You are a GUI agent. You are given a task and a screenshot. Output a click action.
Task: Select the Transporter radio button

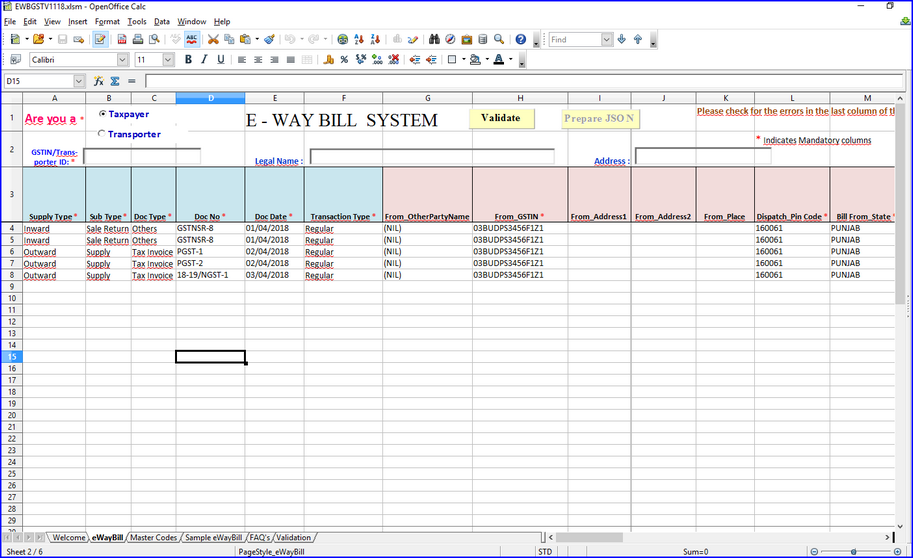point(102,134)
